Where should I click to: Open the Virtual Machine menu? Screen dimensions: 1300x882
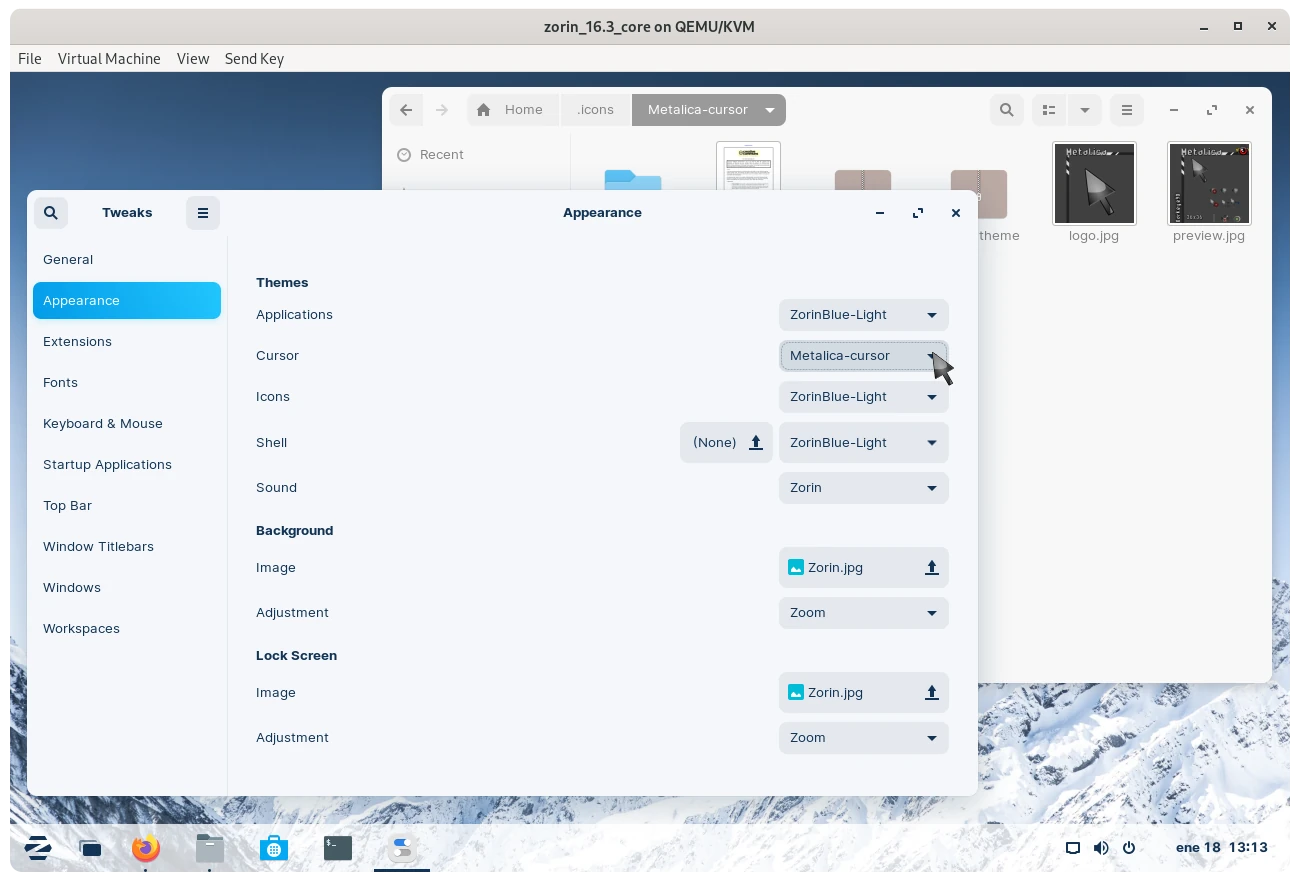pos(109,59)
